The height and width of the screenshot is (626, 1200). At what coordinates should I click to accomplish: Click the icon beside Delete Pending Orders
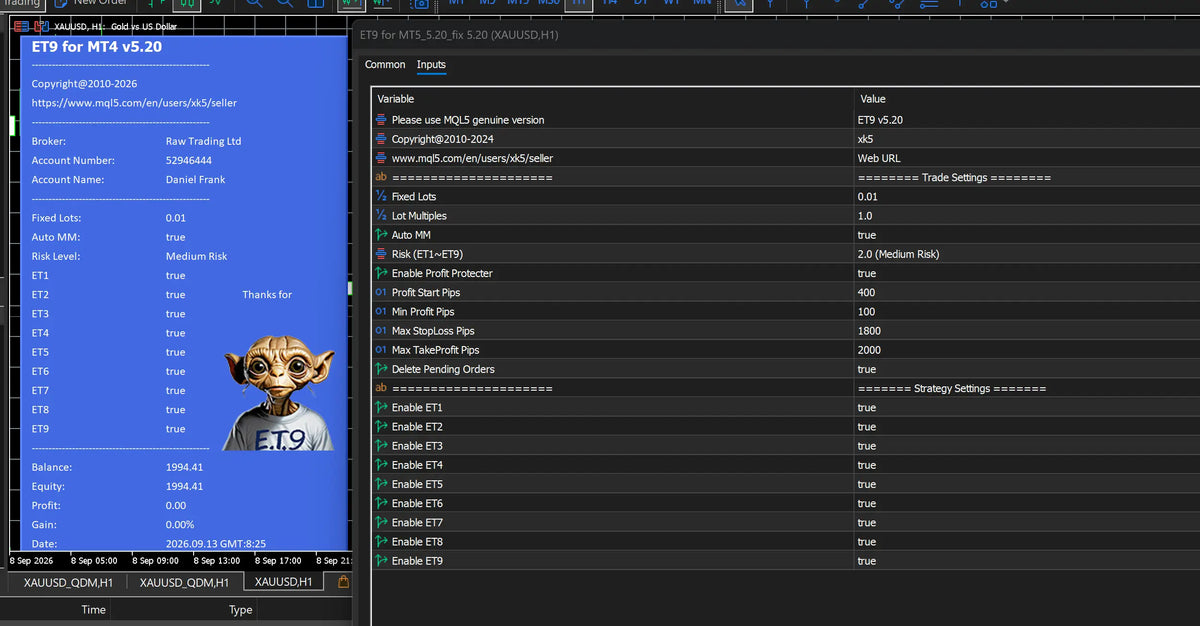381,369
